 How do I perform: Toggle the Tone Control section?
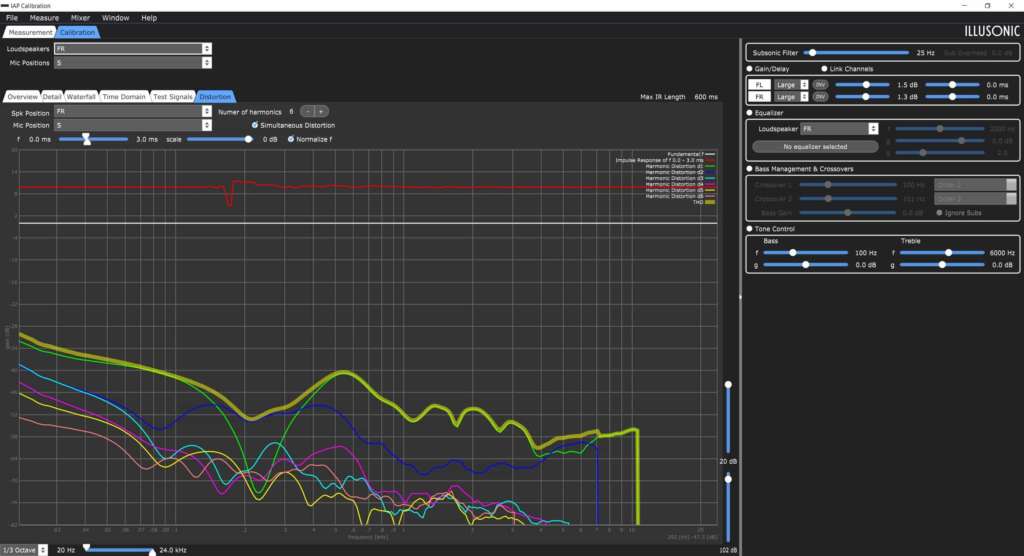749,229
